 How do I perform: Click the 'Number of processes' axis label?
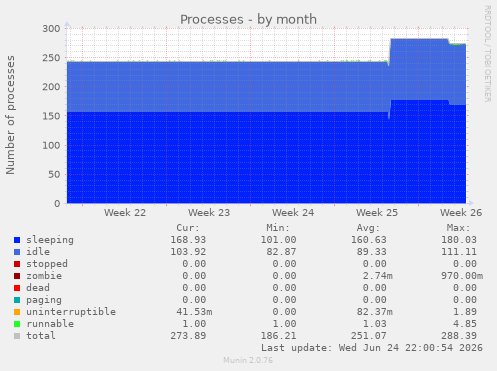(10, 115)
